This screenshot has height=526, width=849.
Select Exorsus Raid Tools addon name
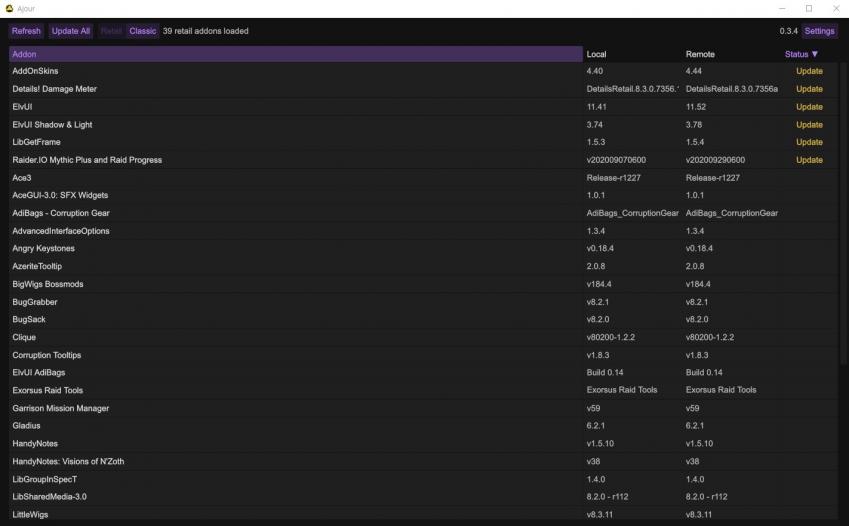(48, 390)
